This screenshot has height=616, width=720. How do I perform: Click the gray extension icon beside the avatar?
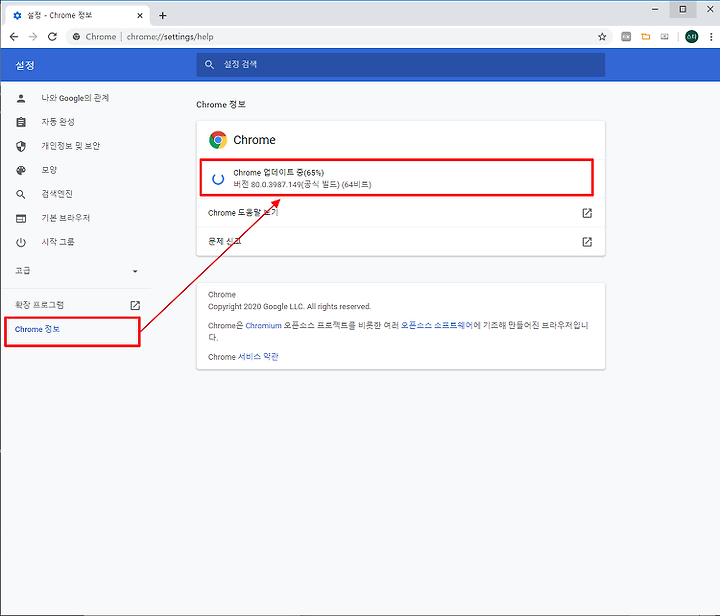pyautogui.click(x=664, y=37)
